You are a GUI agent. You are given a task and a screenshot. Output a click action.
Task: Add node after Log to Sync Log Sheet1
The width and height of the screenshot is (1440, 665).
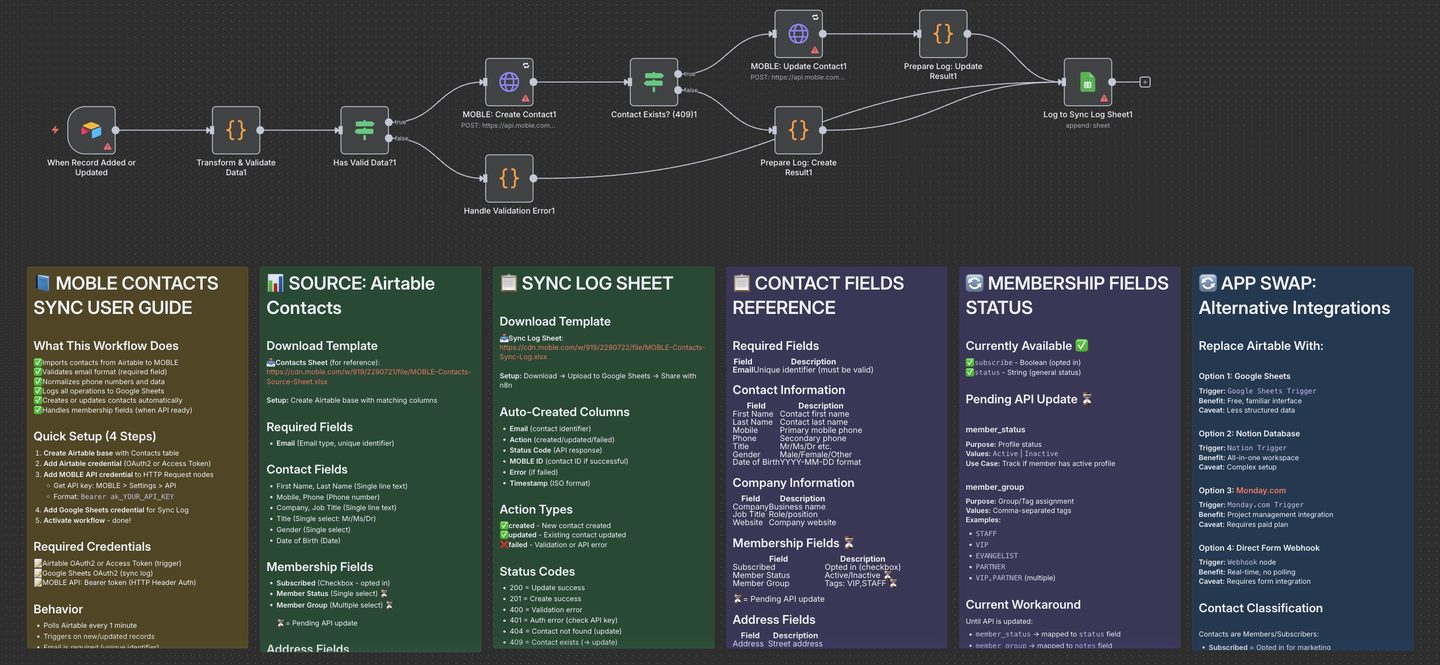1145,82
